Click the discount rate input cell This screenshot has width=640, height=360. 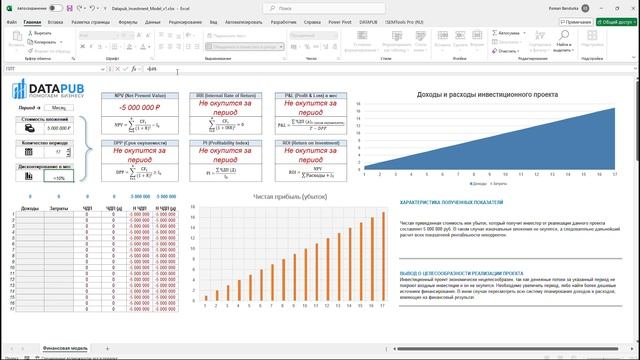click(59, 176)
